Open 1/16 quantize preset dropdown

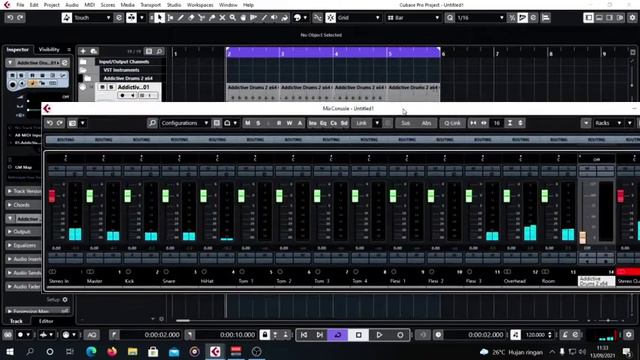[480, 18]
